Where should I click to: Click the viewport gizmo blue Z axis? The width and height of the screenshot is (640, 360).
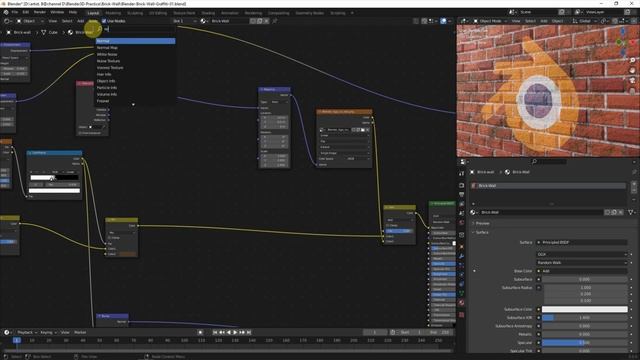click(623, 31)
